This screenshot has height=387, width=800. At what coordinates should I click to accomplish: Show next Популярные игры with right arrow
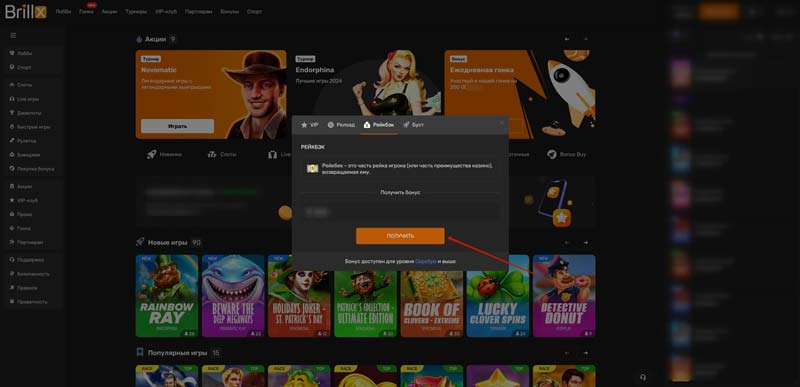tap(586, 353)
